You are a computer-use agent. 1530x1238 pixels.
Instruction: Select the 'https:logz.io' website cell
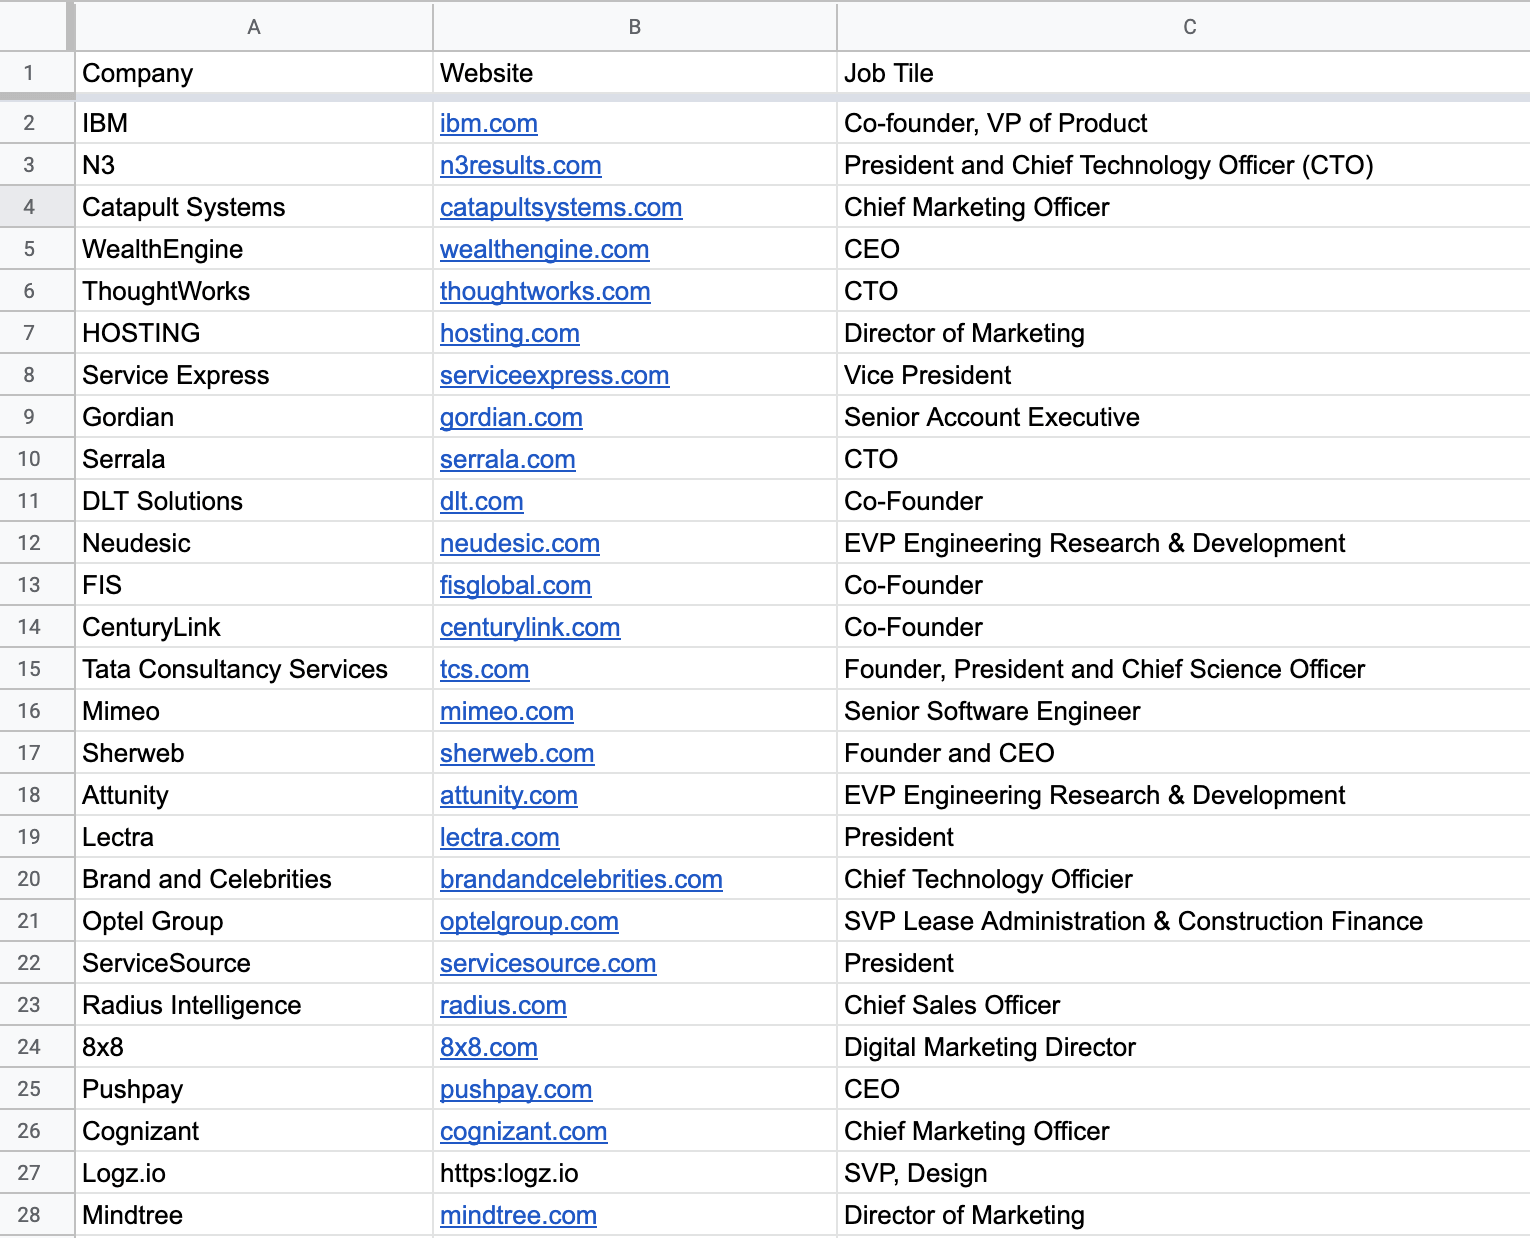click(635, 1173)
